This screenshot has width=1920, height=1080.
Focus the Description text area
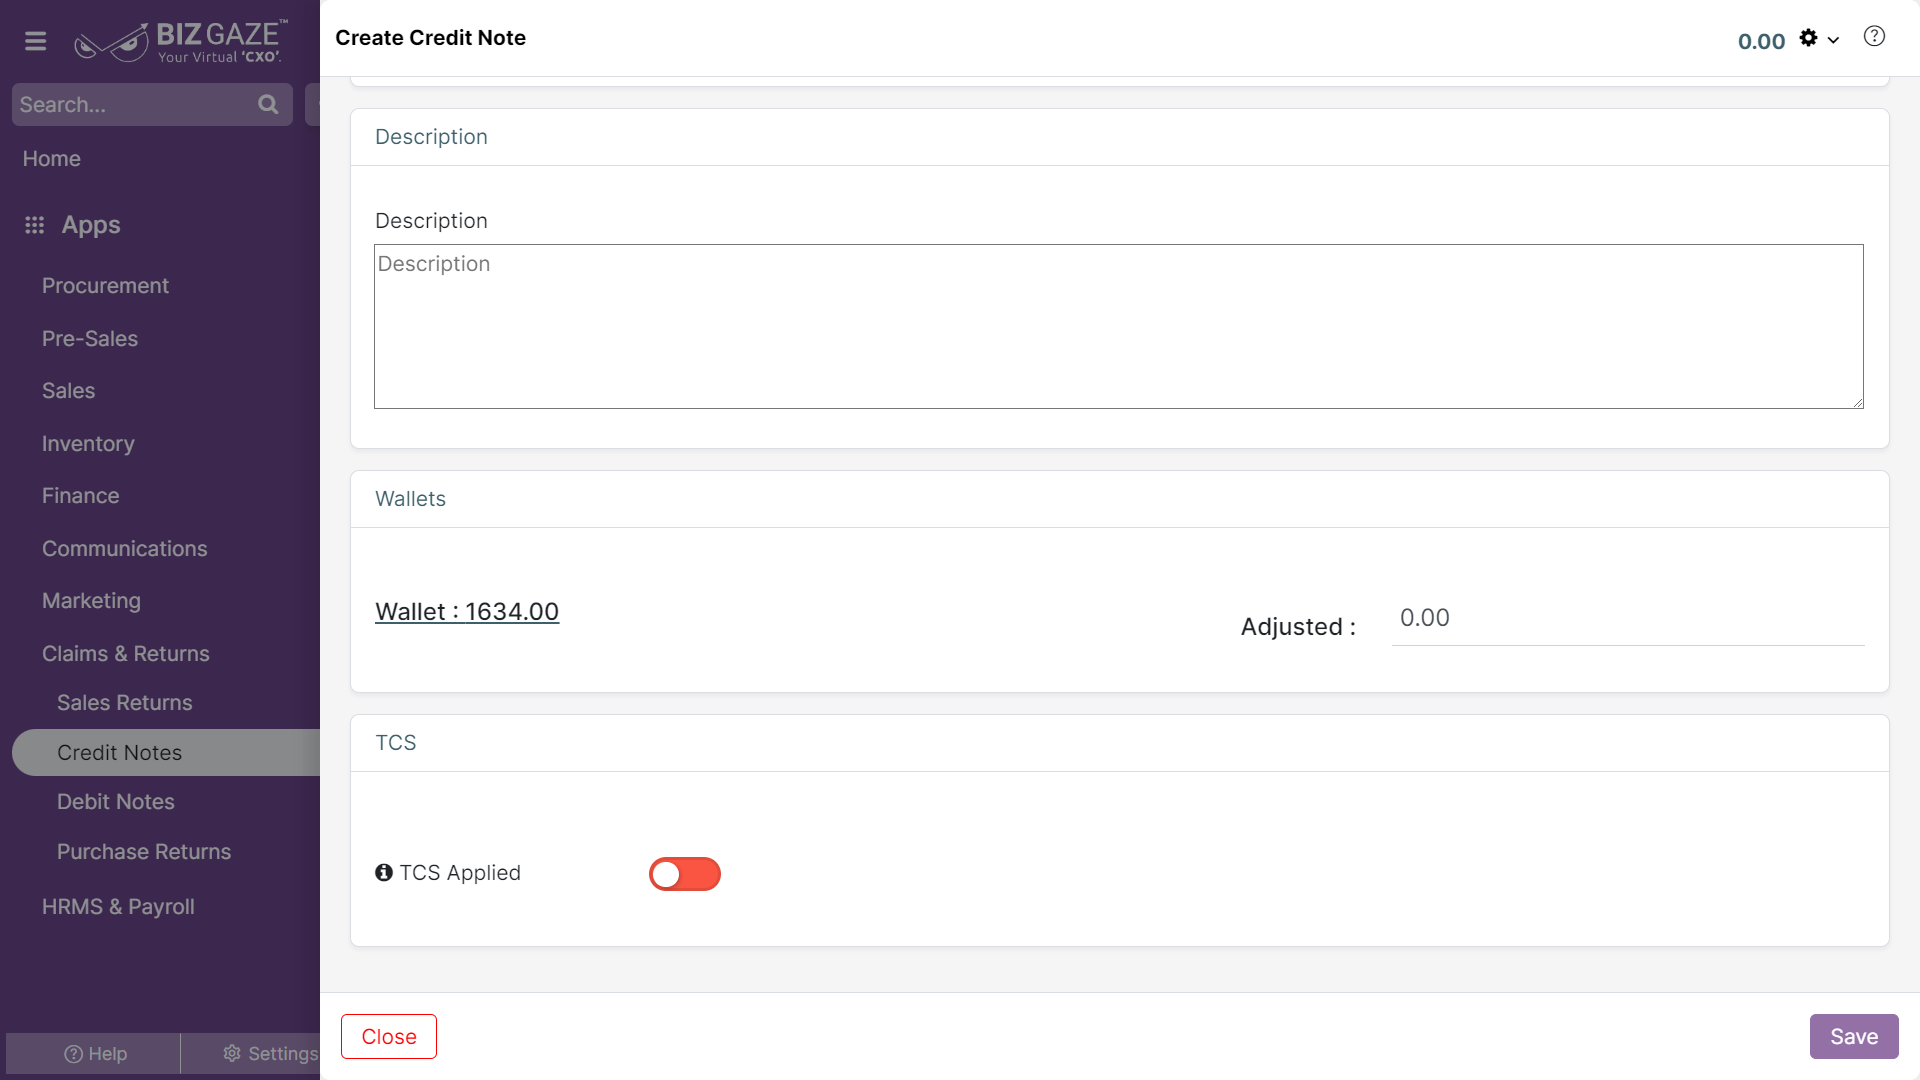1119,327
